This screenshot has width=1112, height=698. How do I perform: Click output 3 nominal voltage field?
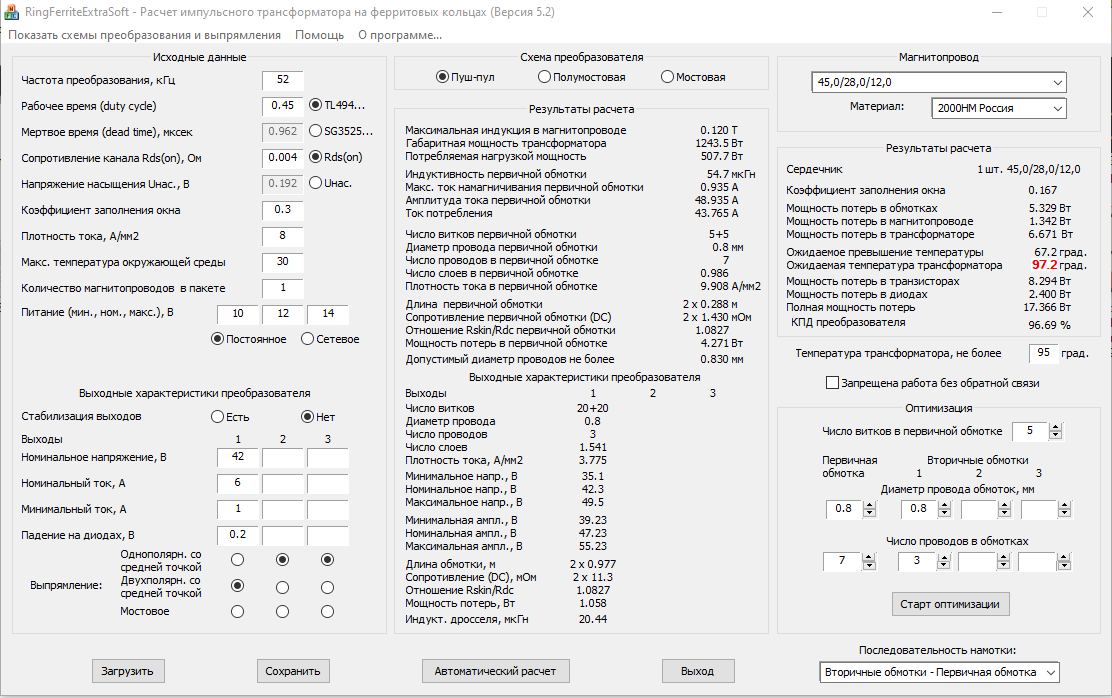click(x=327, y=457)
